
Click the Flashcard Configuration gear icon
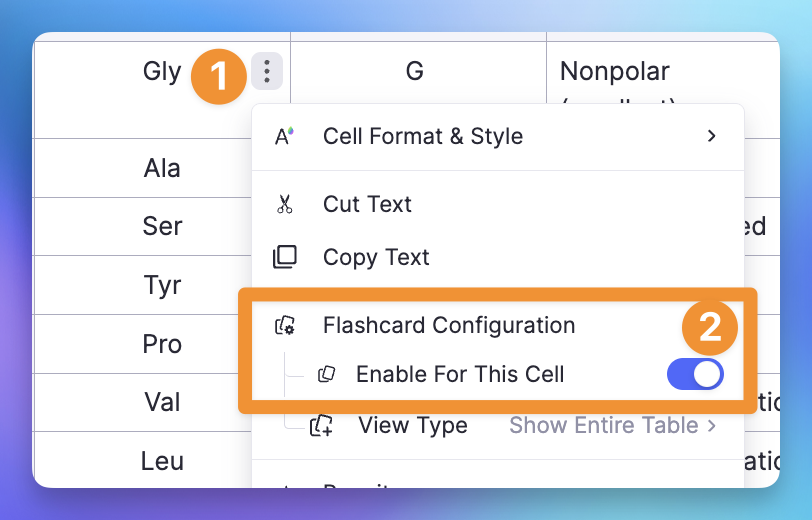coord(285,325)
